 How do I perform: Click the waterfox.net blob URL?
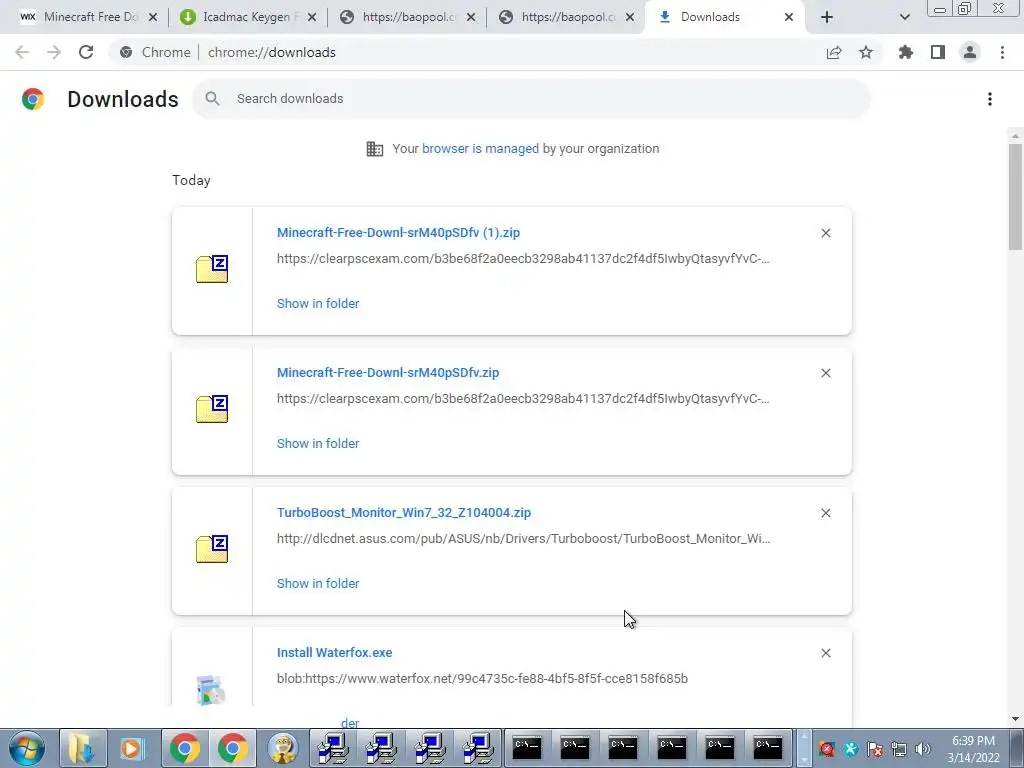(482, 679)
